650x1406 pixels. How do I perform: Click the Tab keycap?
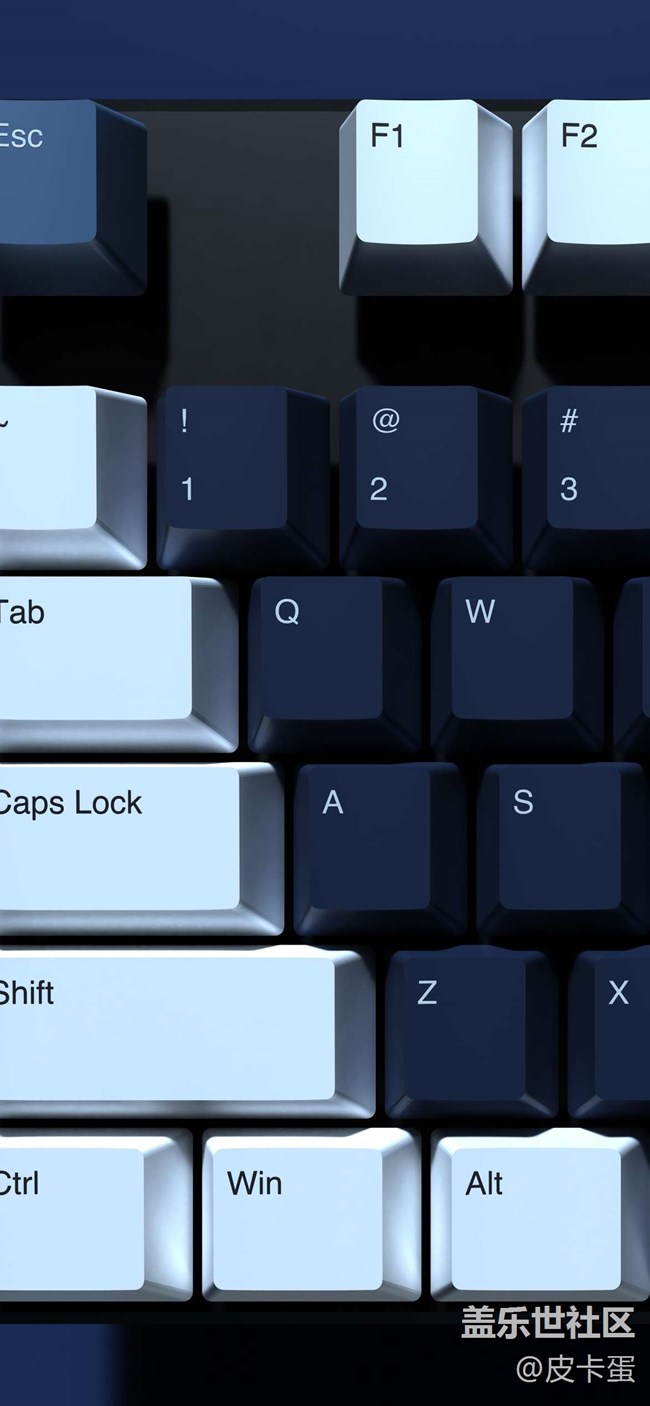pos(118,664)
